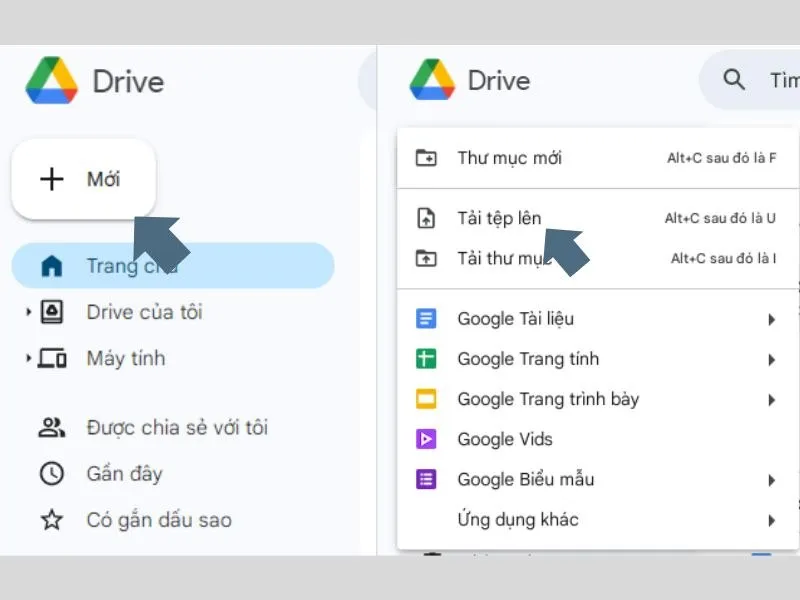Click shortcut text Alt+C sau đó là I
The height and width of the screenshot is (600, 800).
pos(723,258)
